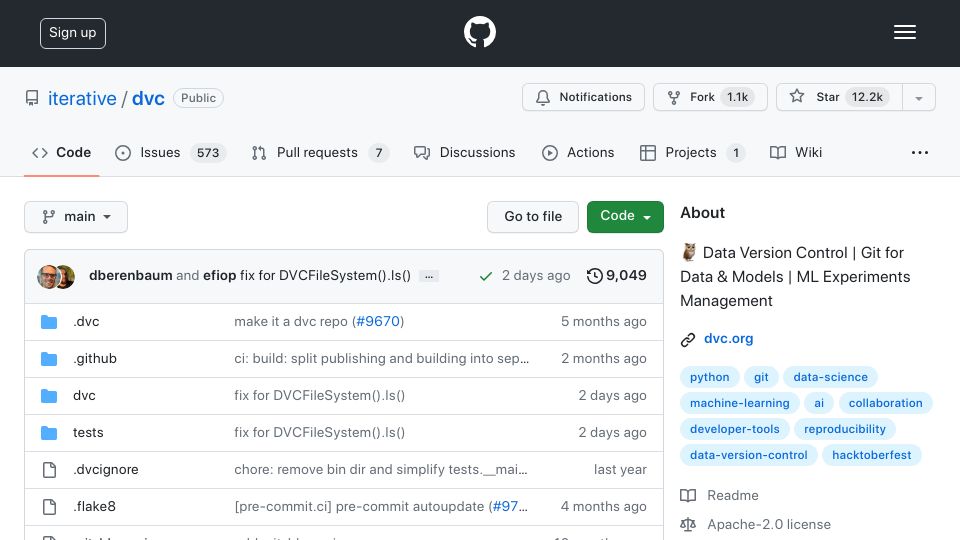The width and height of the screenshot is (960, 540).
Task: Open the Projects tab
Action: pos(691,152)
